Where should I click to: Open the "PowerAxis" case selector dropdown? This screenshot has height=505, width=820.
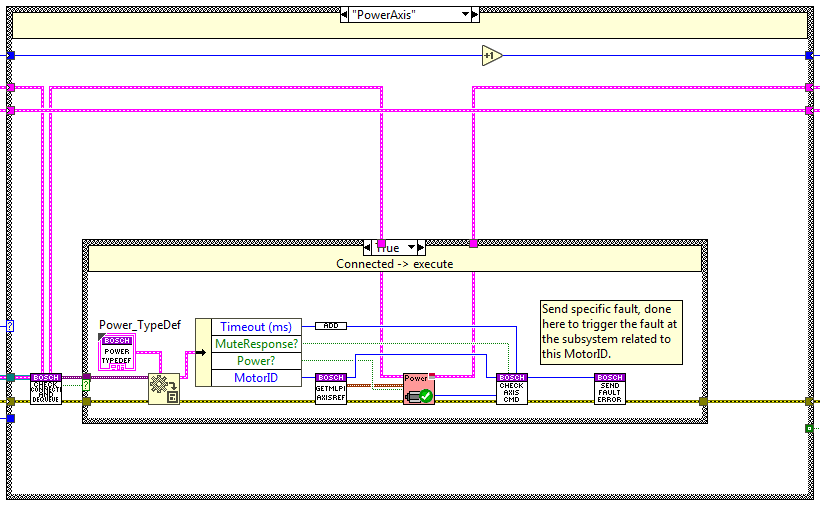tap(465, 15)
